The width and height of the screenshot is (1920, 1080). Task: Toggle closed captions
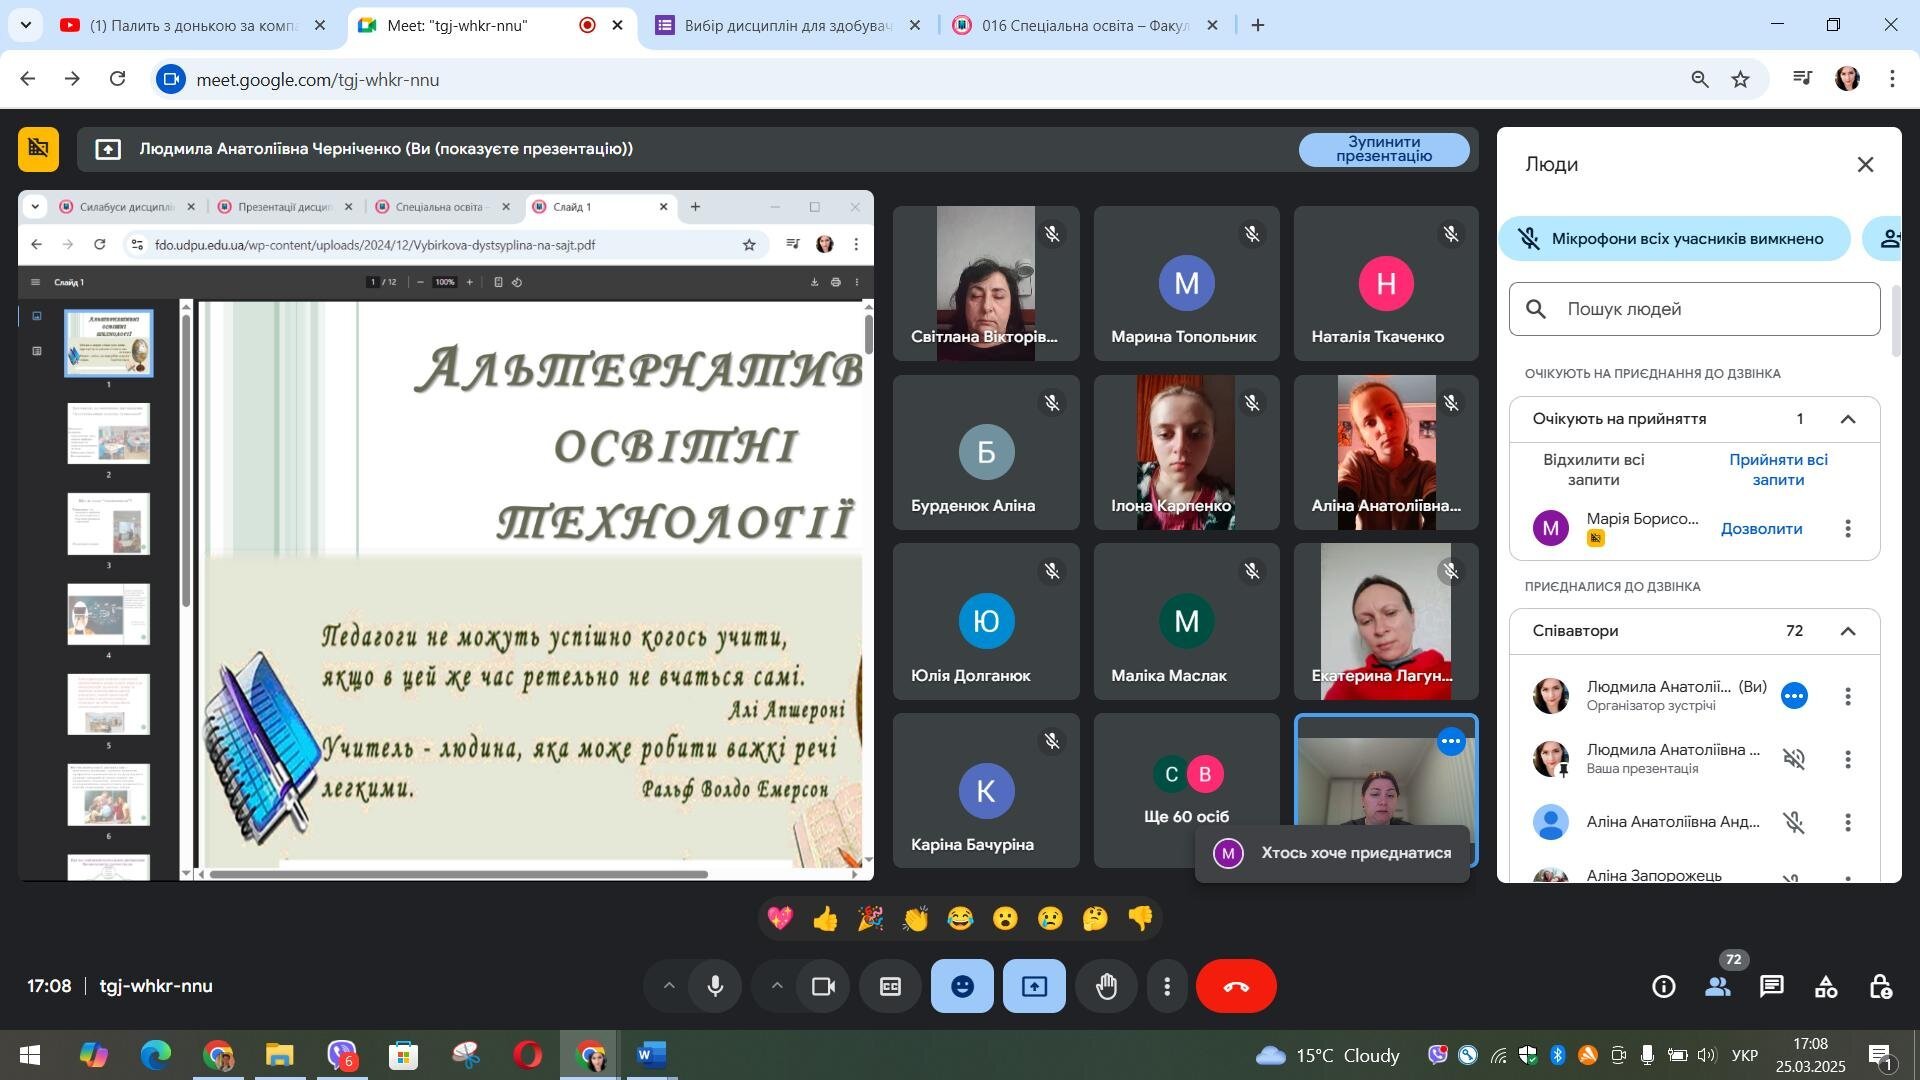(x=890, y=986)
